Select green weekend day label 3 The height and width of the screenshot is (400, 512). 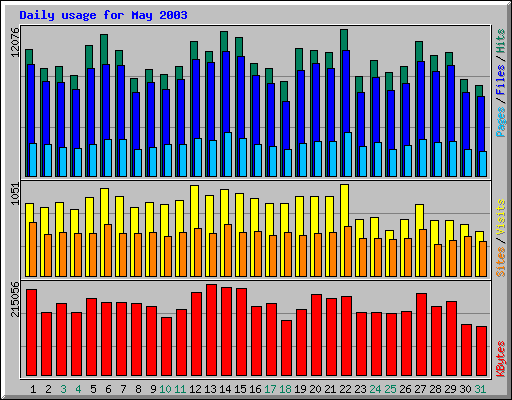click(63, 389)
